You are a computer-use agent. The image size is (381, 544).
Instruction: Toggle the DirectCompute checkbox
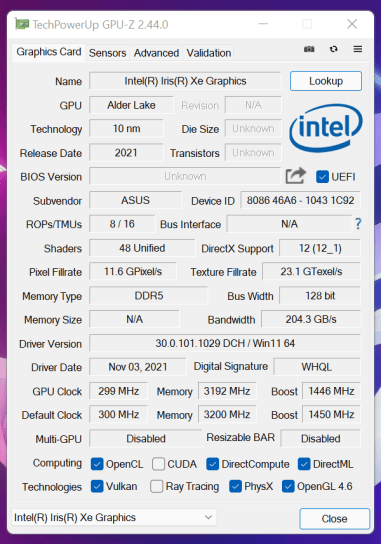[x=212, y=464]
